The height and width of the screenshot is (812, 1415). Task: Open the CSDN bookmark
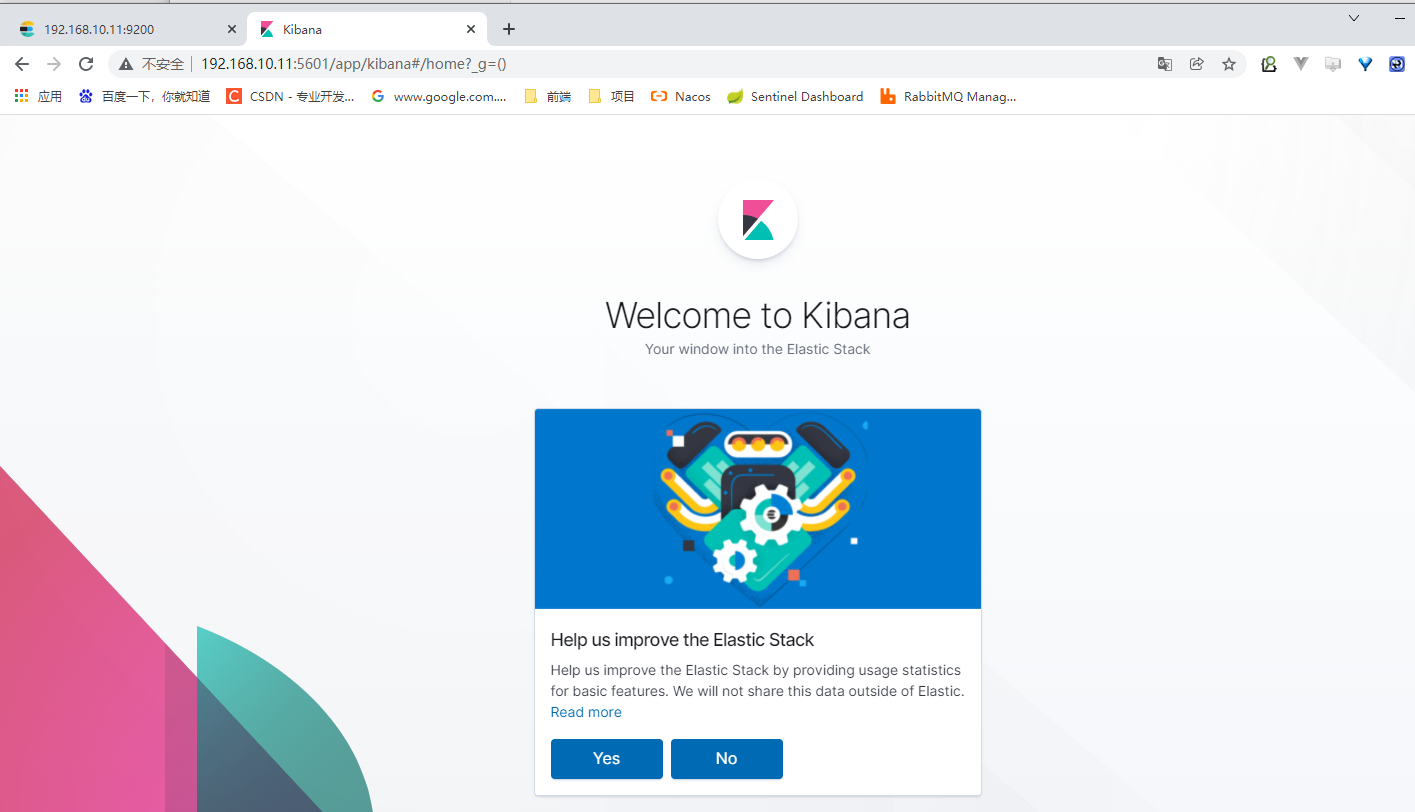tap(290, 96)
